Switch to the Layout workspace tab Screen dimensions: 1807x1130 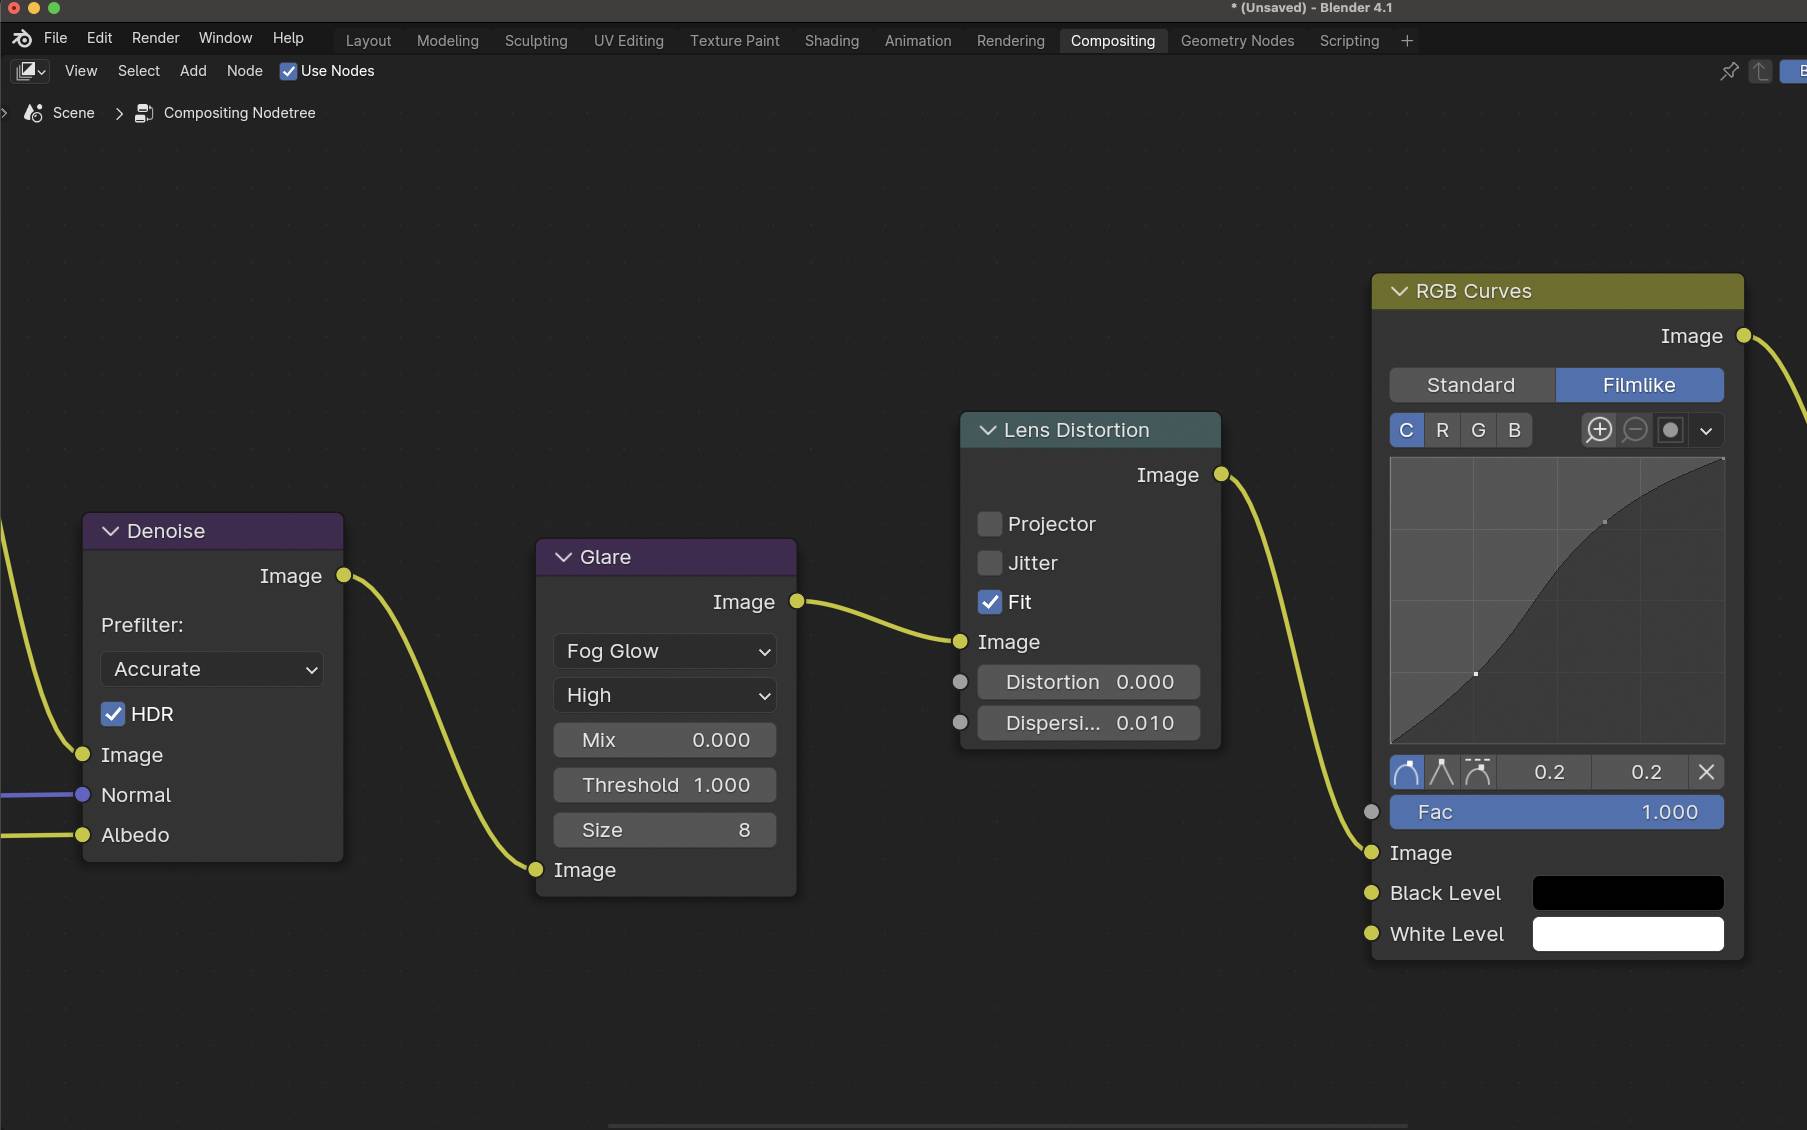(369, 41)
